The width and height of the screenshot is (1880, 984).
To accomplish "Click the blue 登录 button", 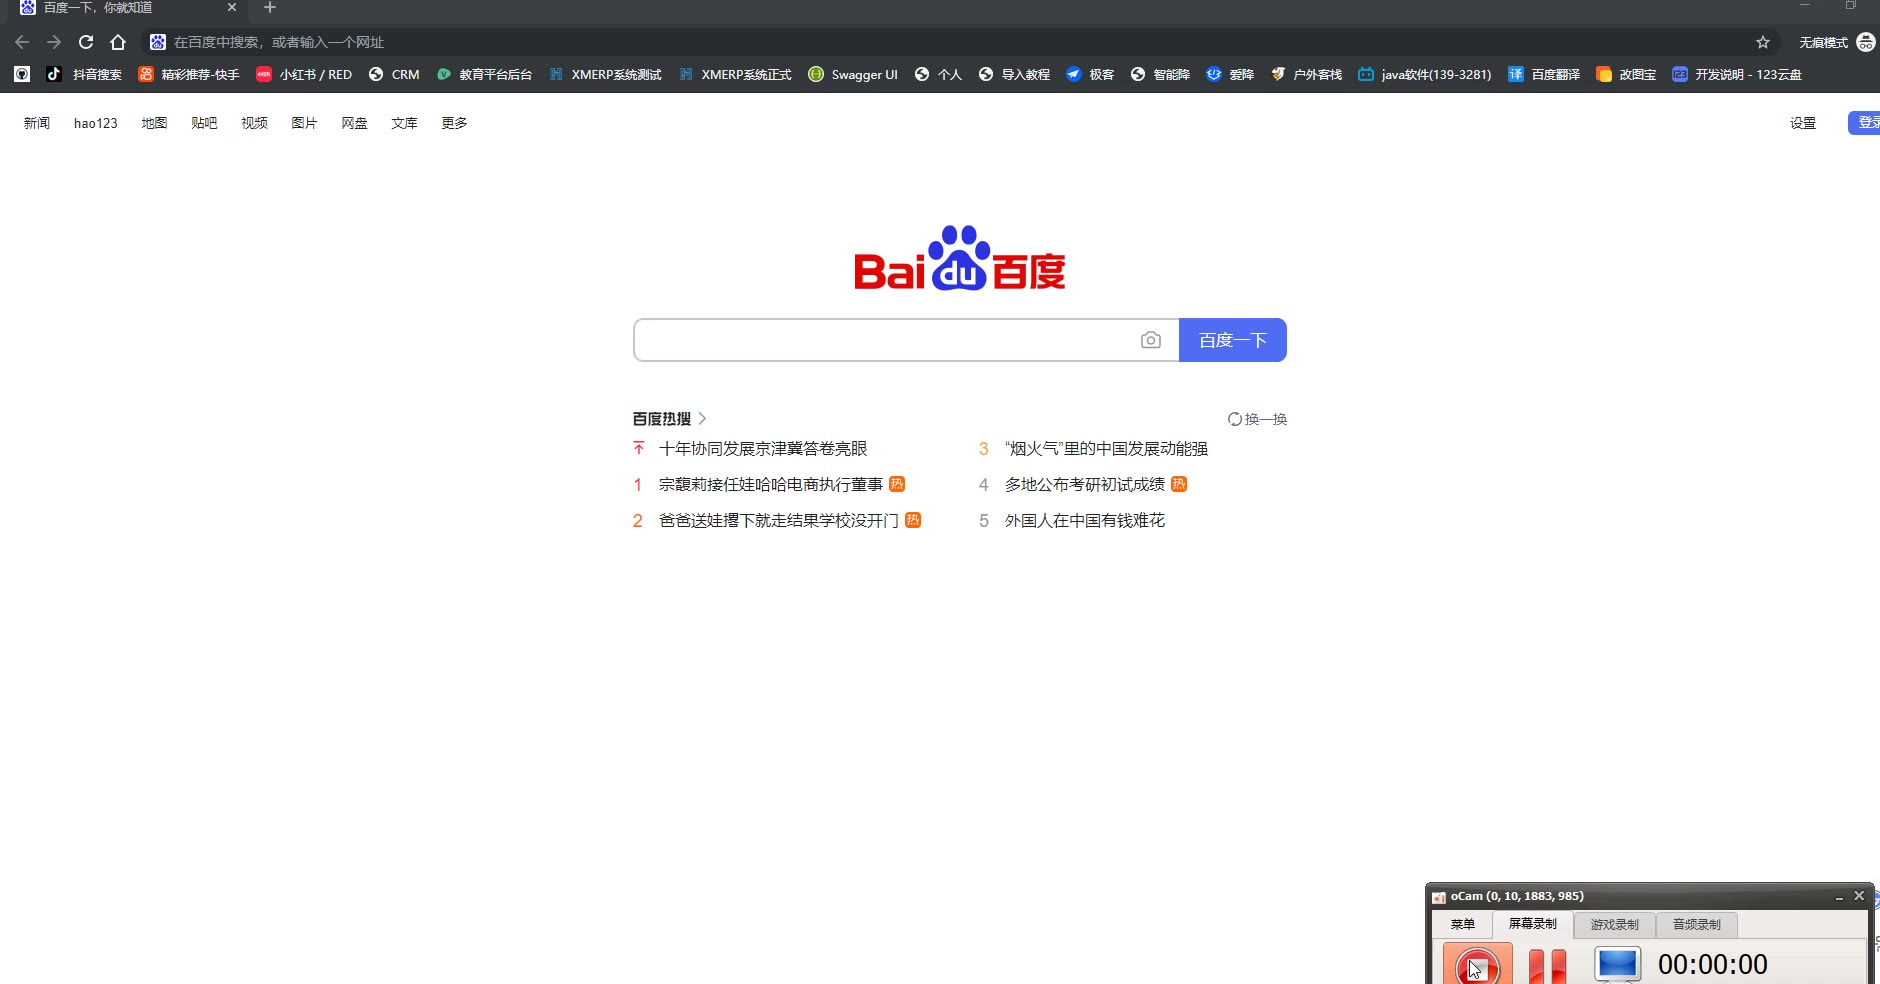I will [x=1865, y=123].
